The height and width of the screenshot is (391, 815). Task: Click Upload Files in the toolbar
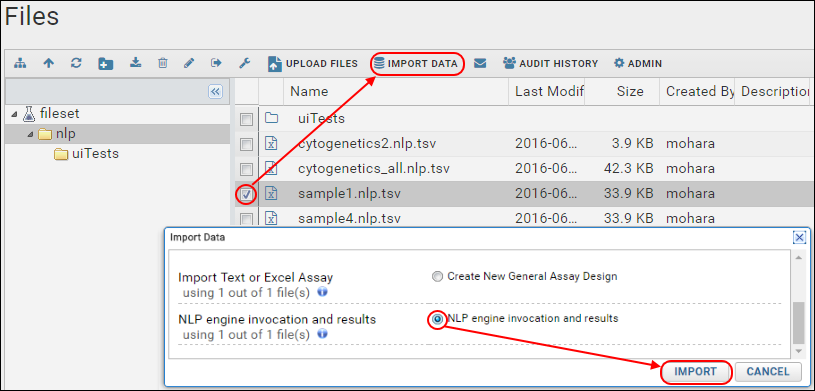pyautogui.click(x=313, y=63)
